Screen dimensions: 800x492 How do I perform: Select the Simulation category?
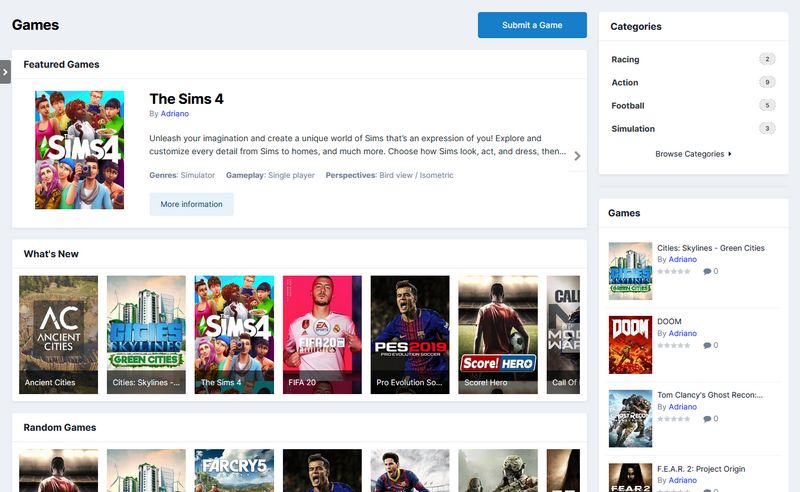click(x=633, y=129)
